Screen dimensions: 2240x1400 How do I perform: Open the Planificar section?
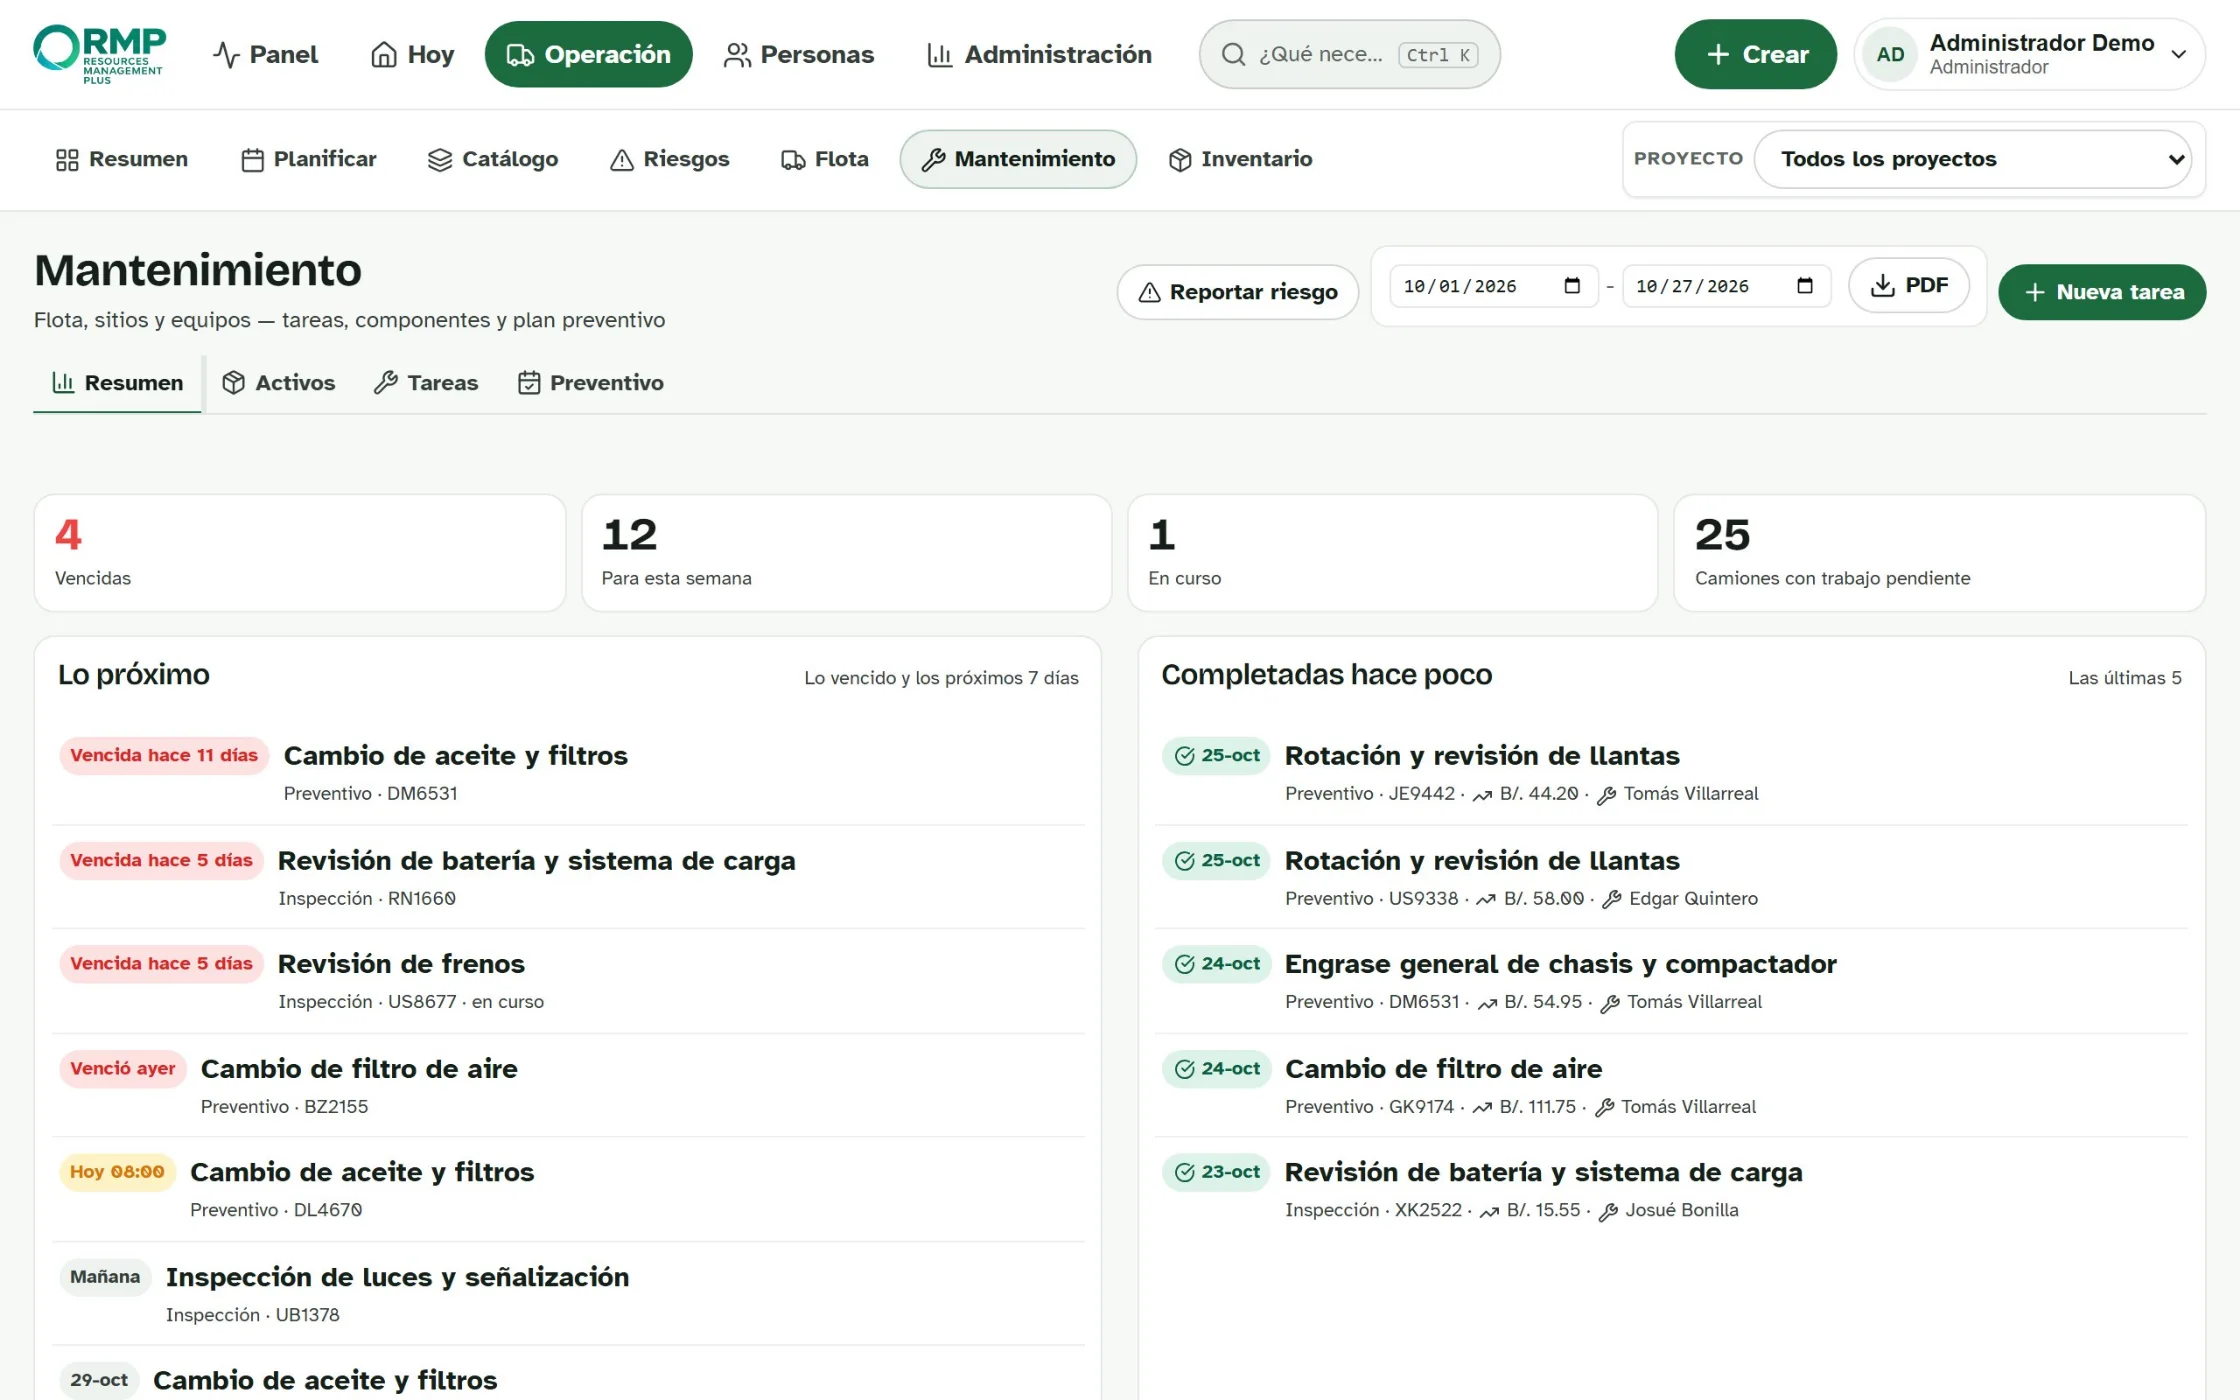(x=308, y=159)
